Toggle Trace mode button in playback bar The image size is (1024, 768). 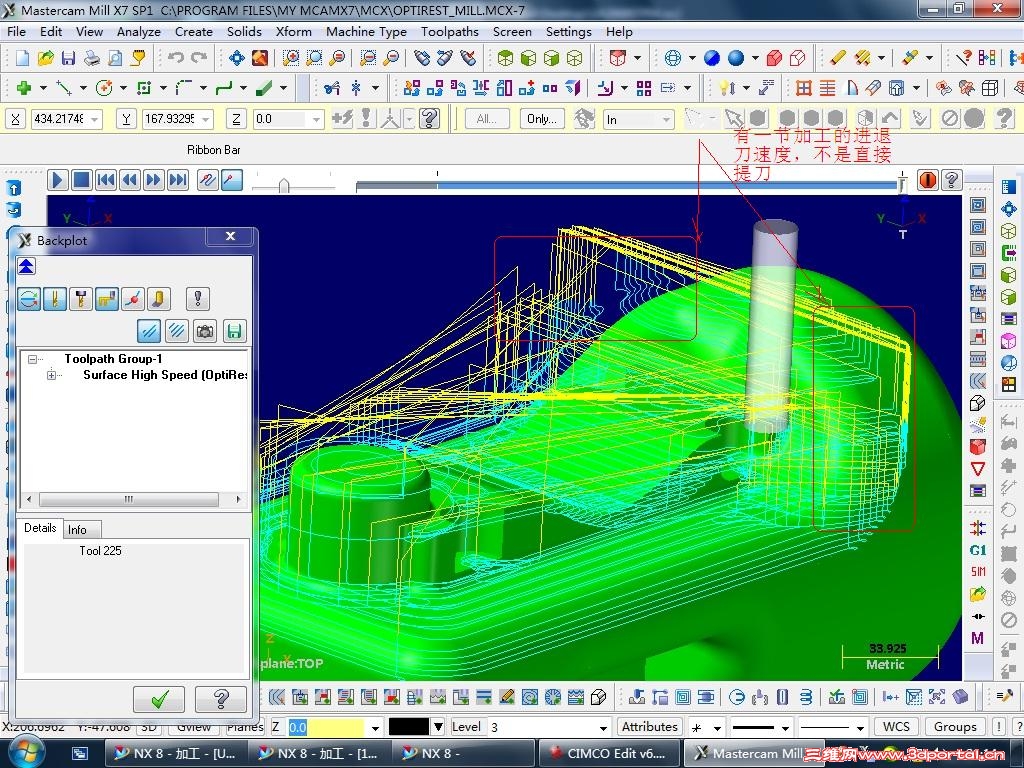pyautogui.click(x=208, y=180)
